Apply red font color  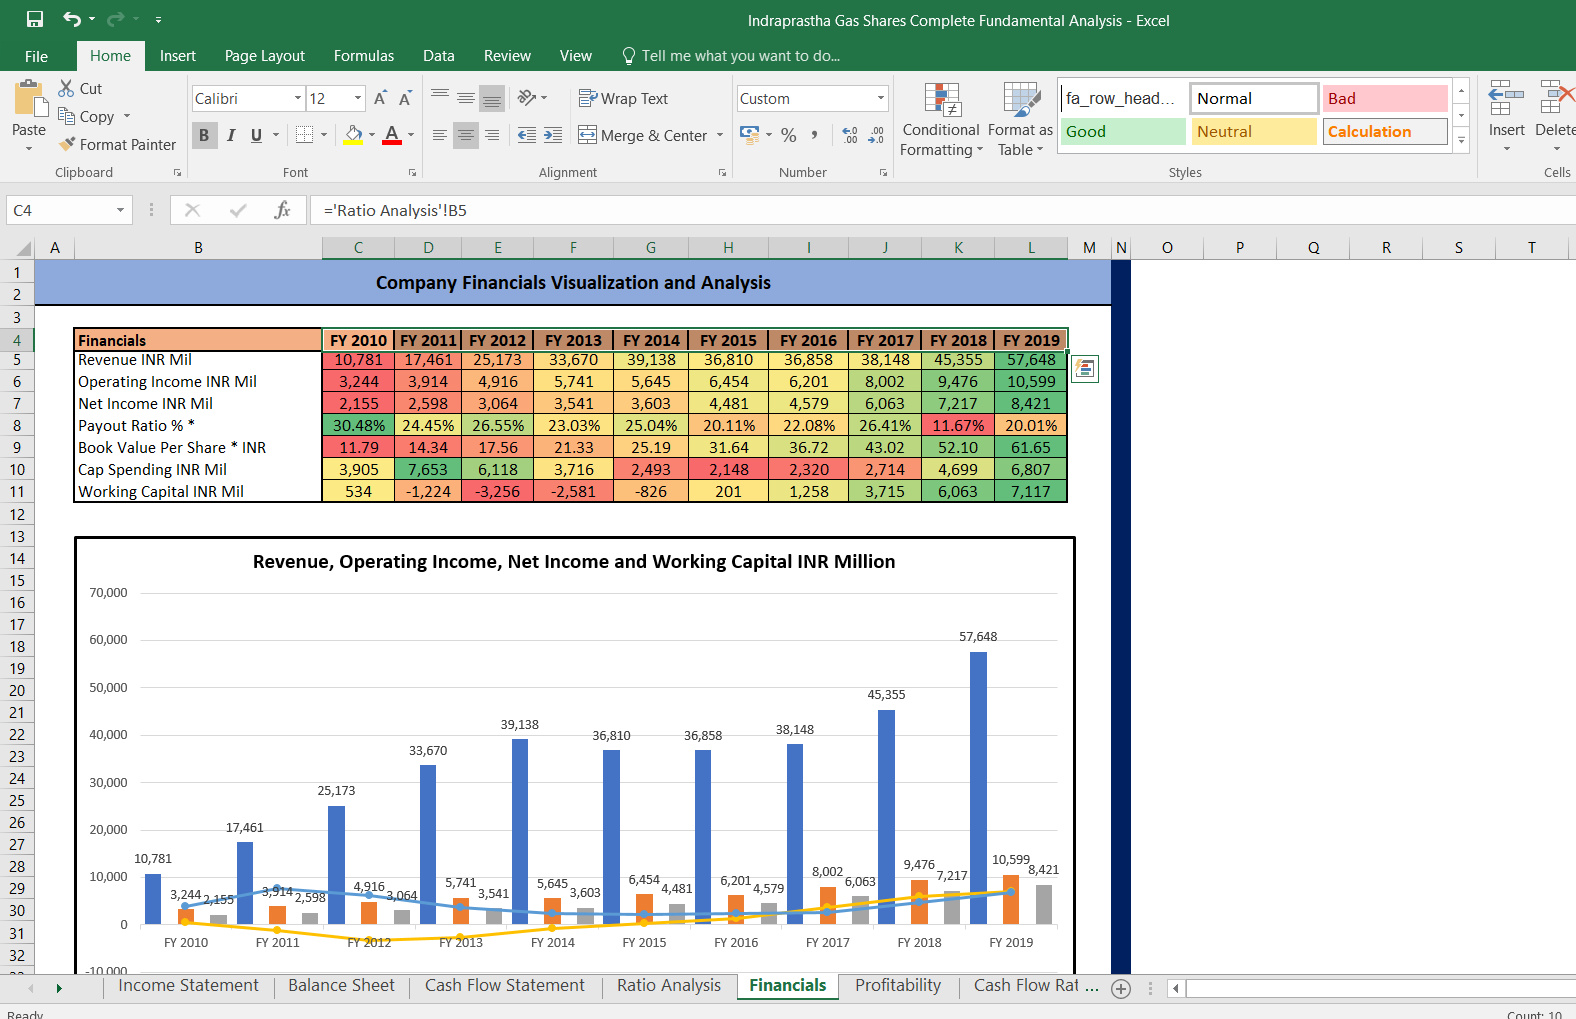[x=392, y=135]
